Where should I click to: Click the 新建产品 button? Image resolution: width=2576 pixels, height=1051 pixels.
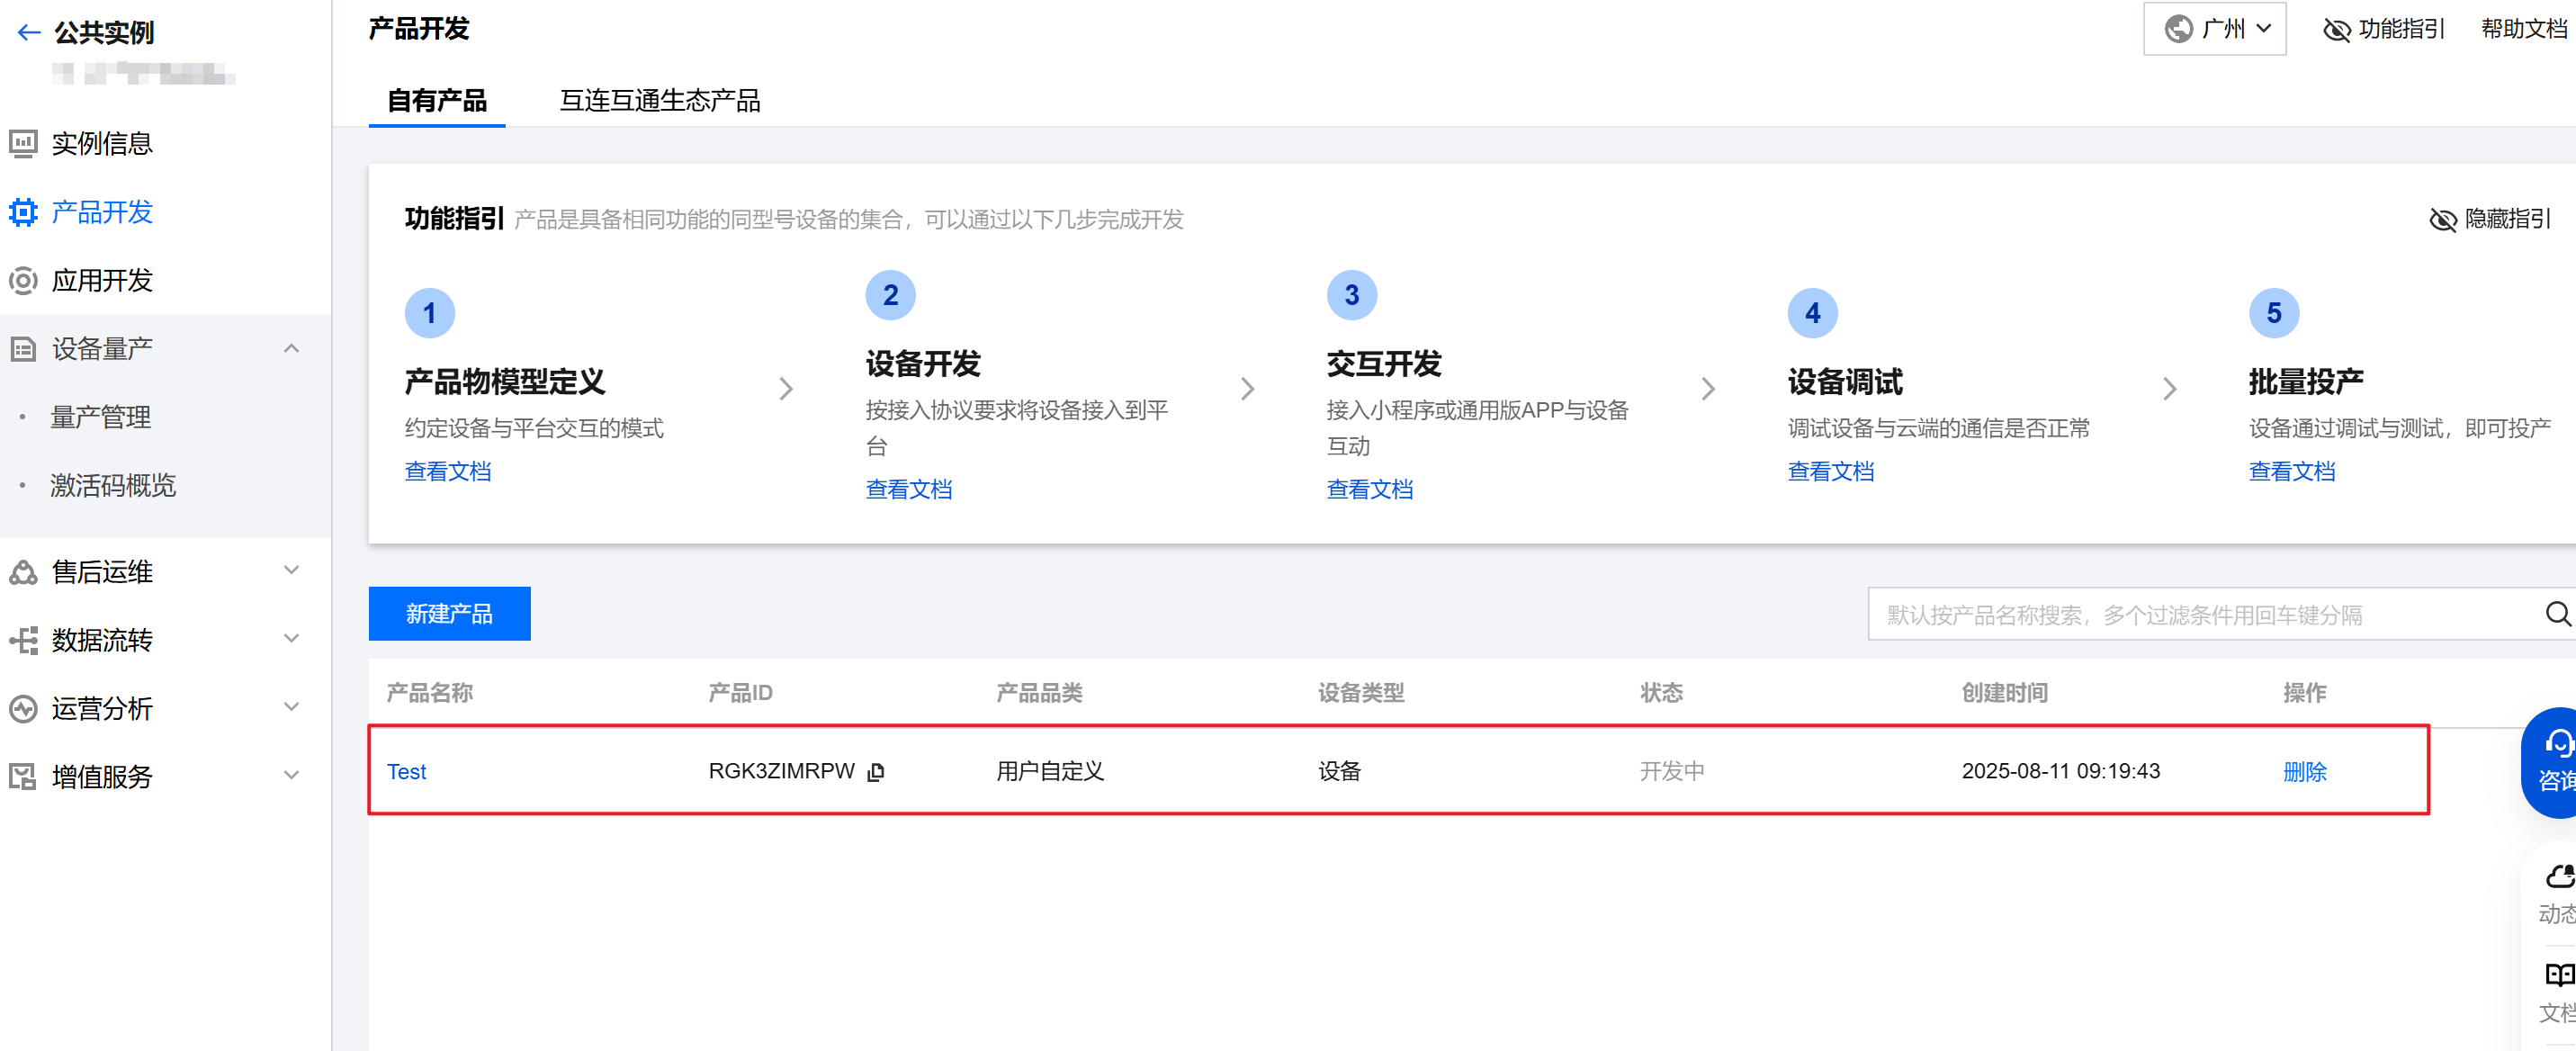click(449, 614)
